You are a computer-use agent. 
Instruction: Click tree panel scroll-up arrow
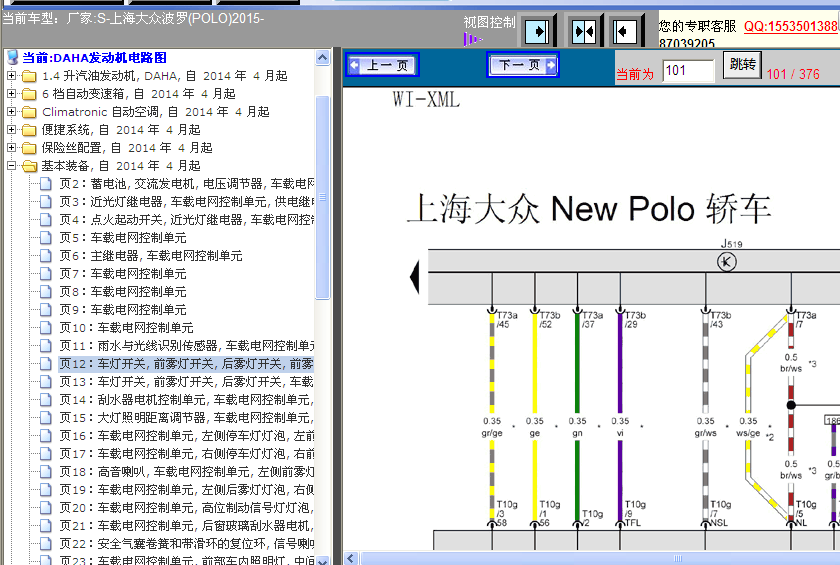point(322,57)
